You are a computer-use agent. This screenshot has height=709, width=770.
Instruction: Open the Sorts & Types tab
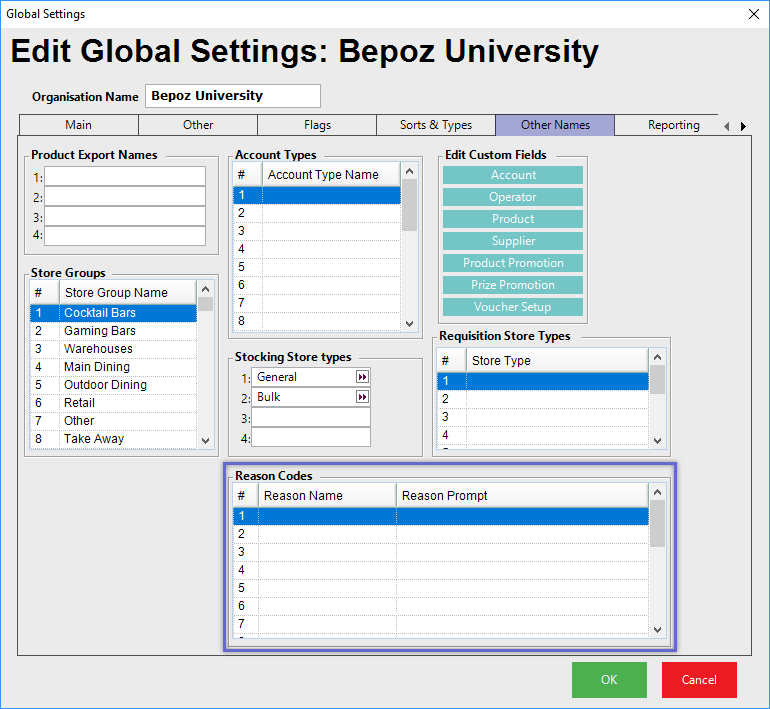tap(435, 125)
